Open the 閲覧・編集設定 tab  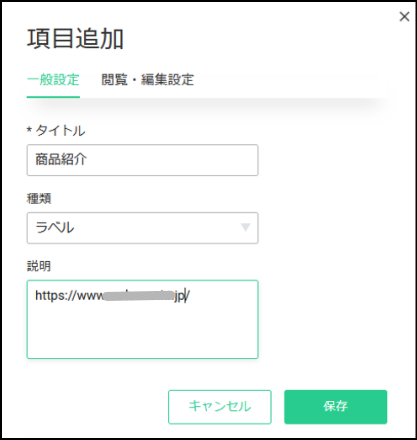coord(148,80)
